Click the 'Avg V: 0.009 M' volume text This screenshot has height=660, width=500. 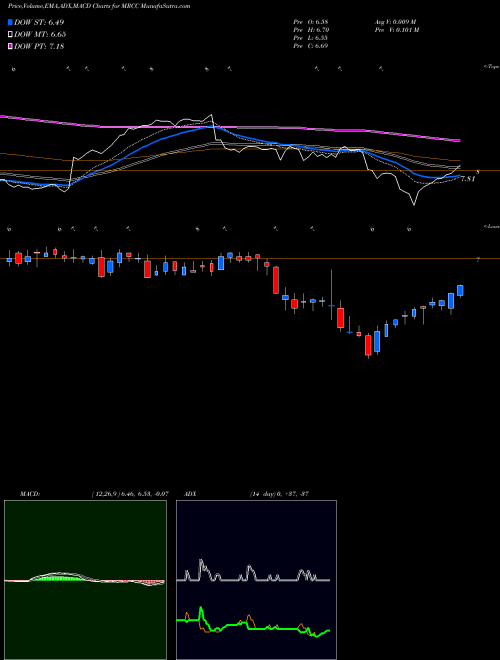(x=395, y=22)
